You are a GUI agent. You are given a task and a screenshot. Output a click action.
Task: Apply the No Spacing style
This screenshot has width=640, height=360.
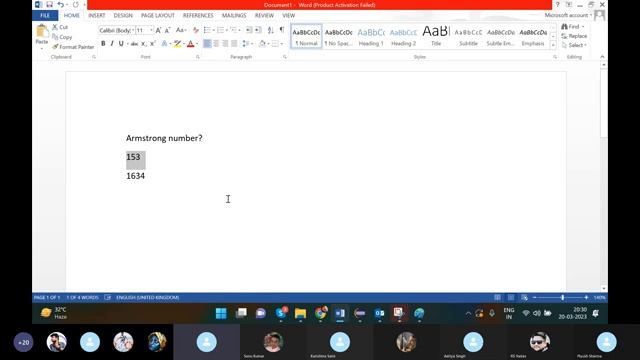[338, 36]
